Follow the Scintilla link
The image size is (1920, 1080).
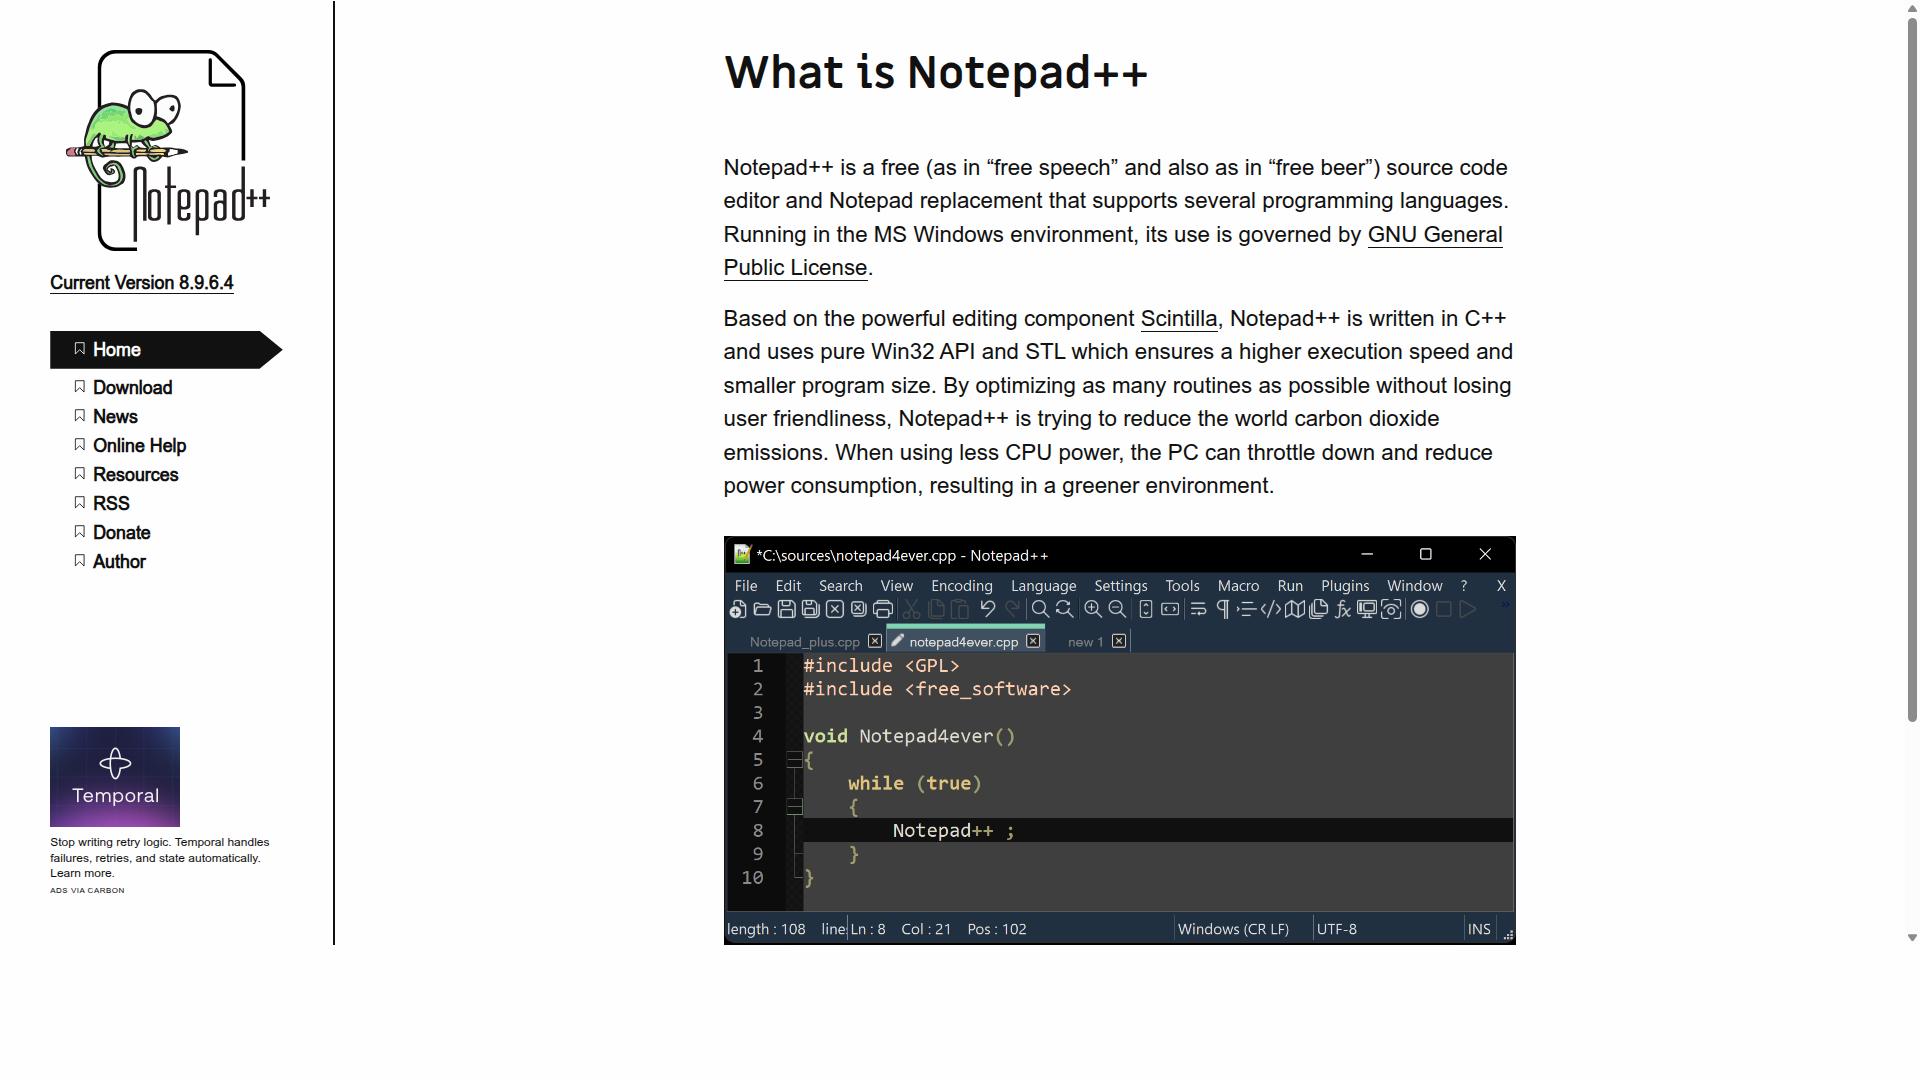pyautogui.click(x=1179, y=319)
